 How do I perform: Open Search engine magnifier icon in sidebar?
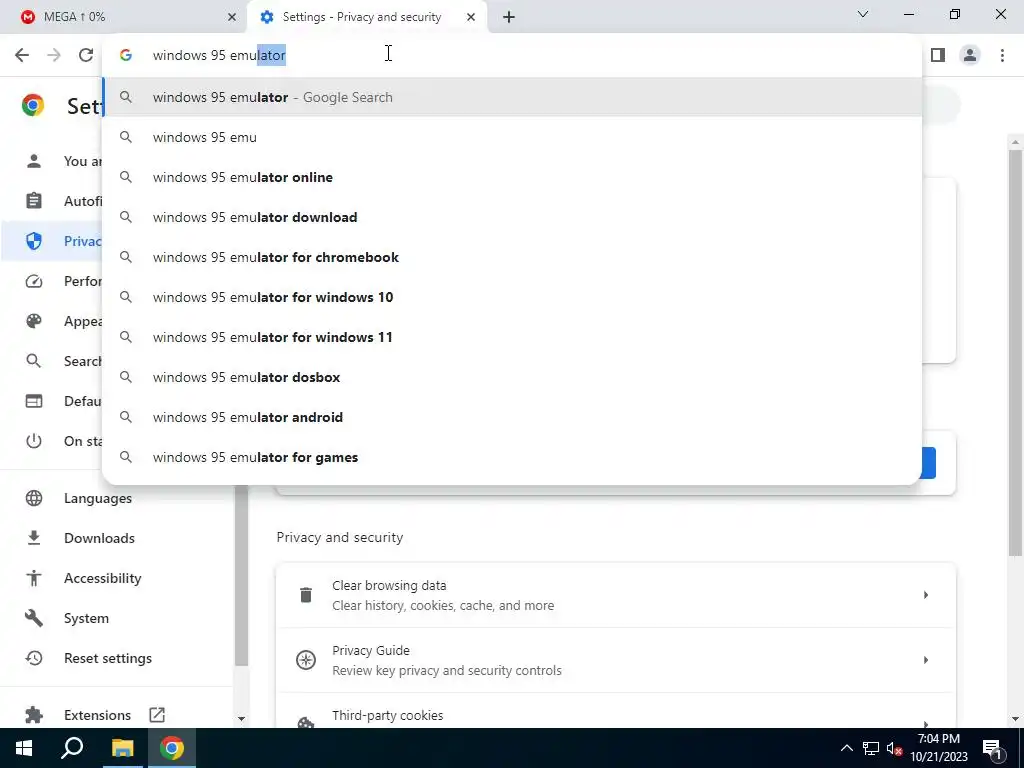(x=34, y=361)
